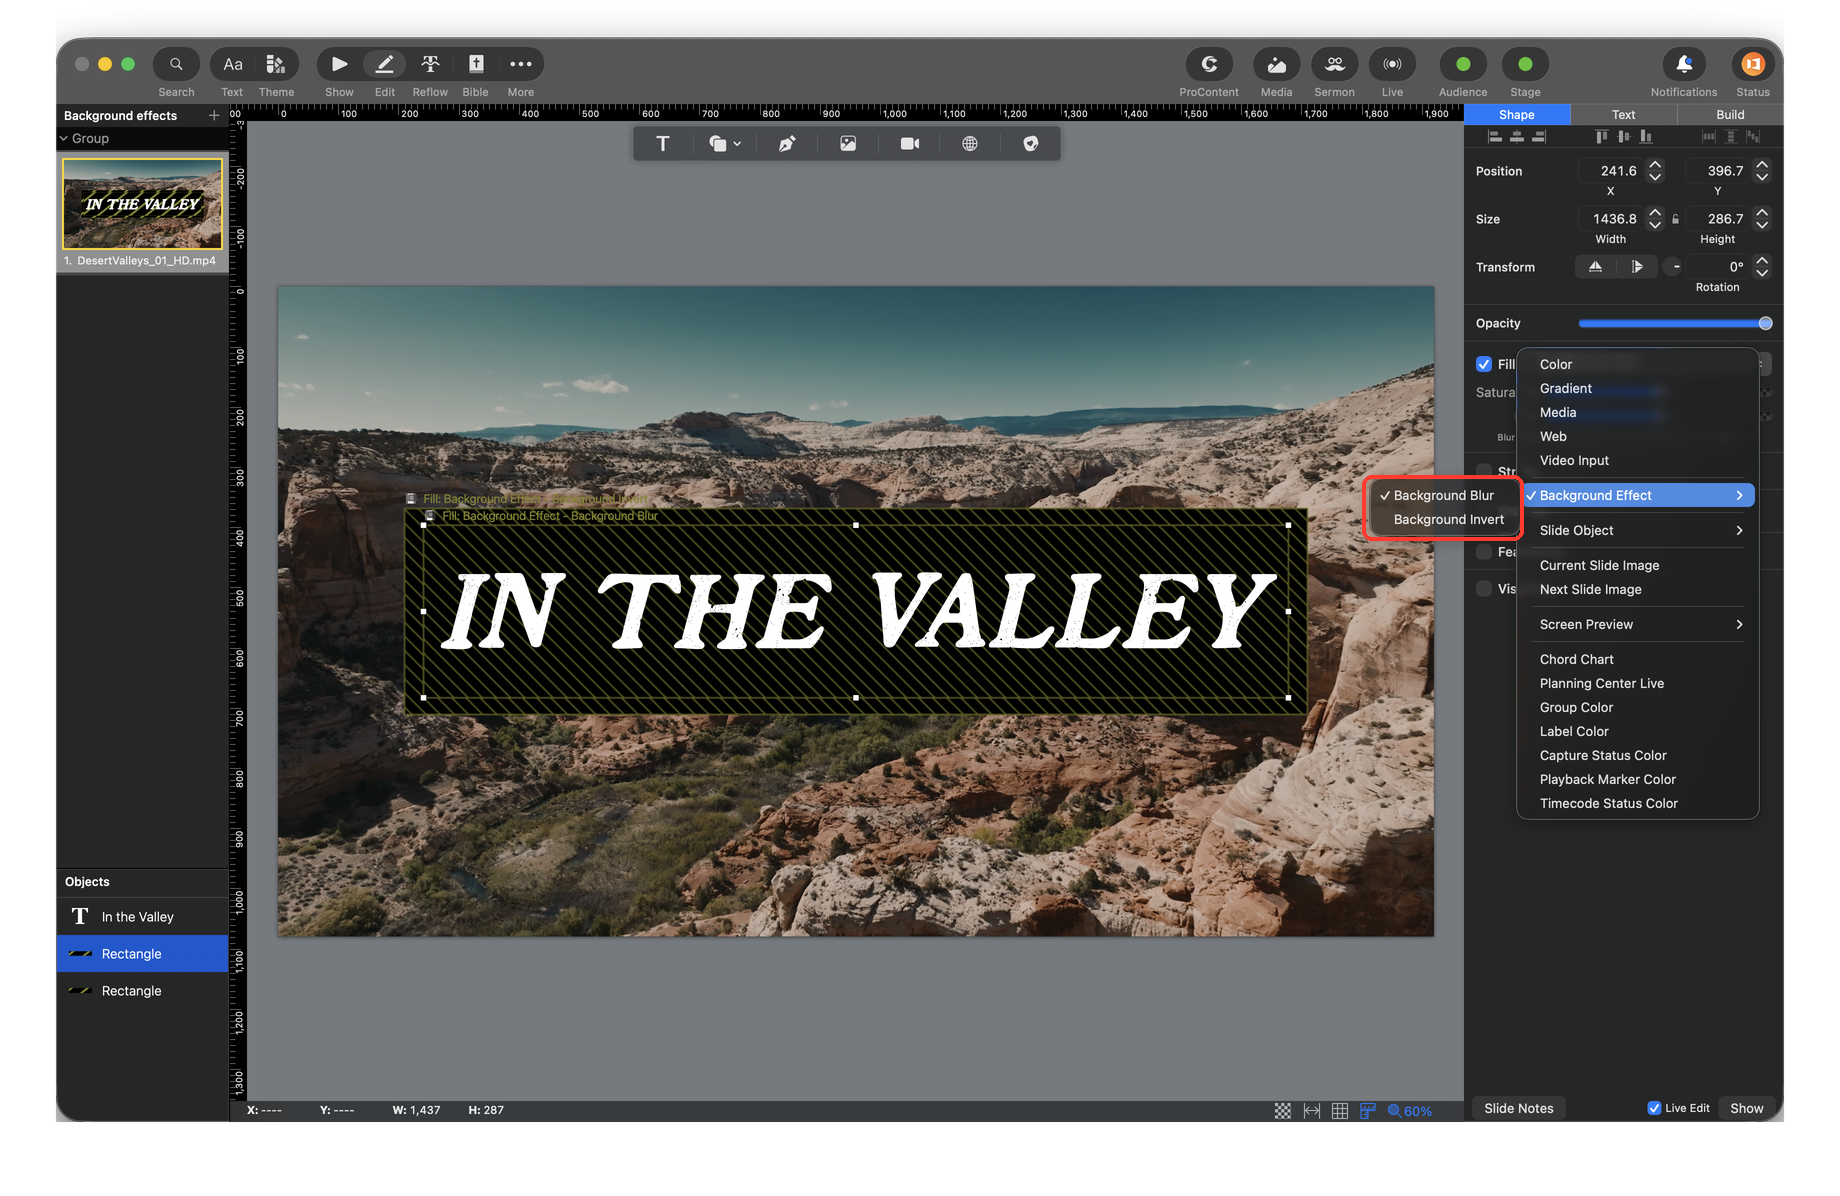Image resolution: width=1840 pixels, height=1196 pixels.
Task: Select the DesertValleys slide thumbnail
Action: [x=143, y=204]
